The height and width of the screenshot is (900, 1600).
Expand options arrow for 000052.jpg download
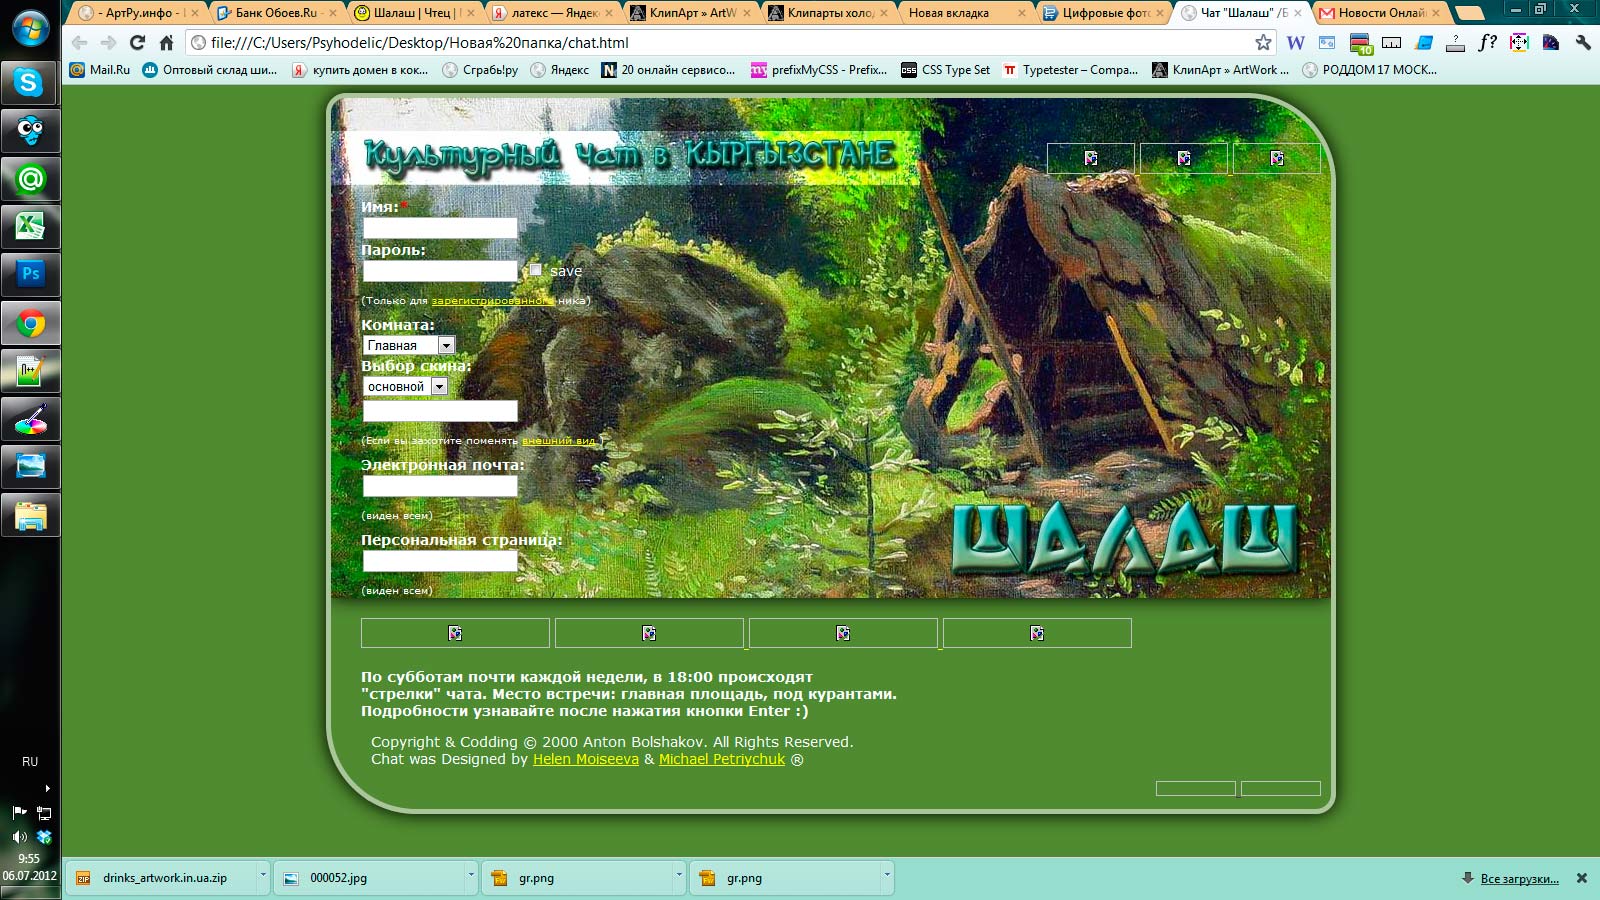471,876
